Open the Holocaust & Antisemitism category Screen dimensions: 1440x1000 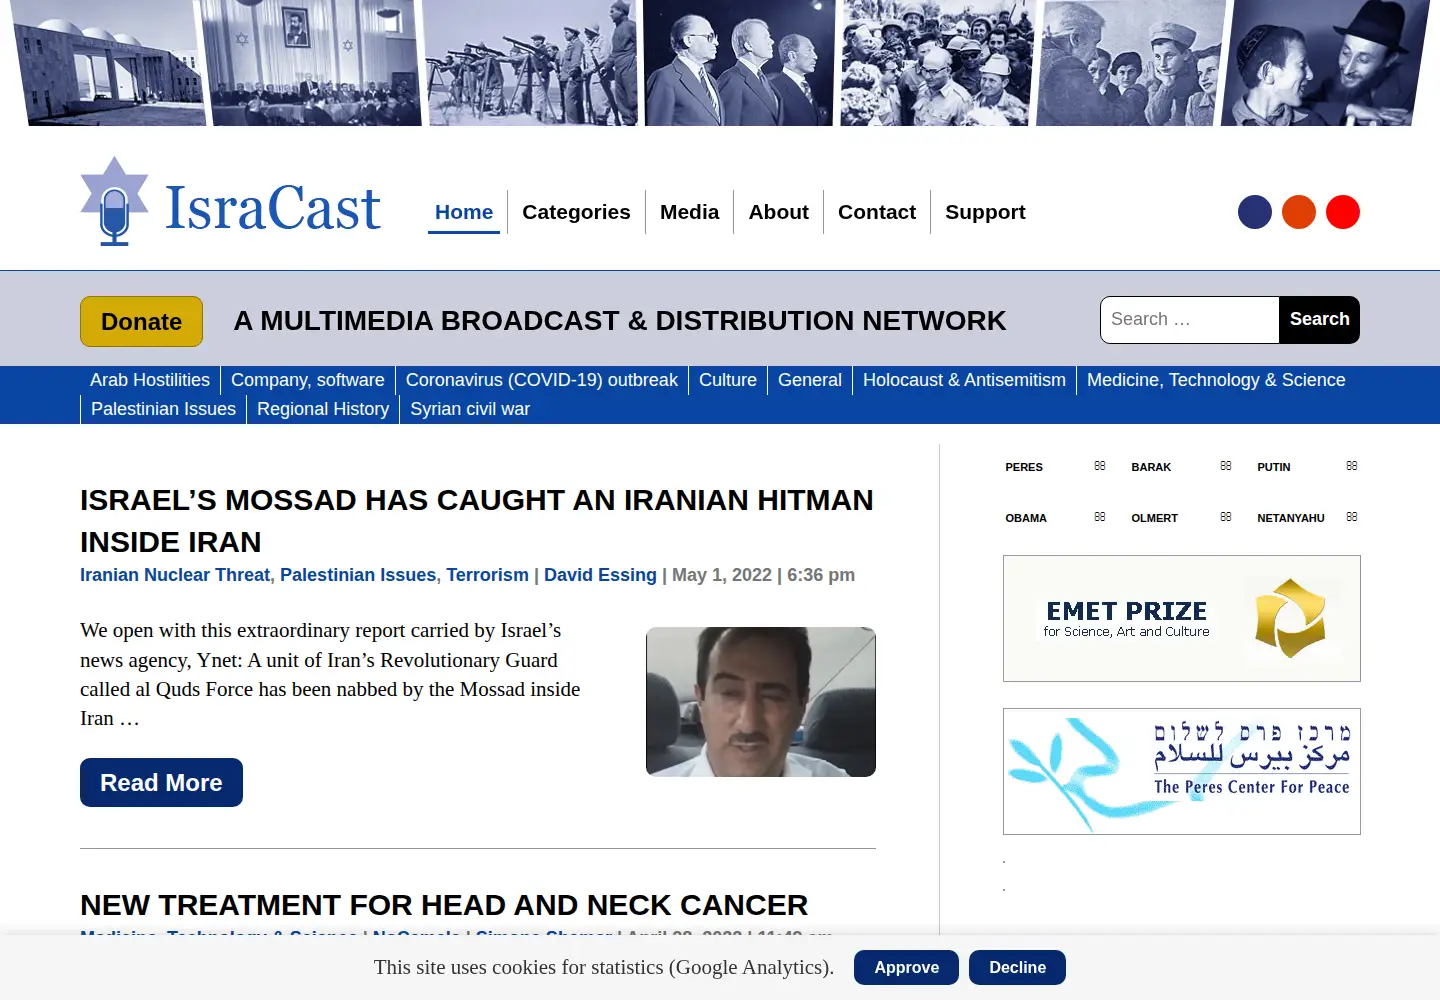[964, 380]
